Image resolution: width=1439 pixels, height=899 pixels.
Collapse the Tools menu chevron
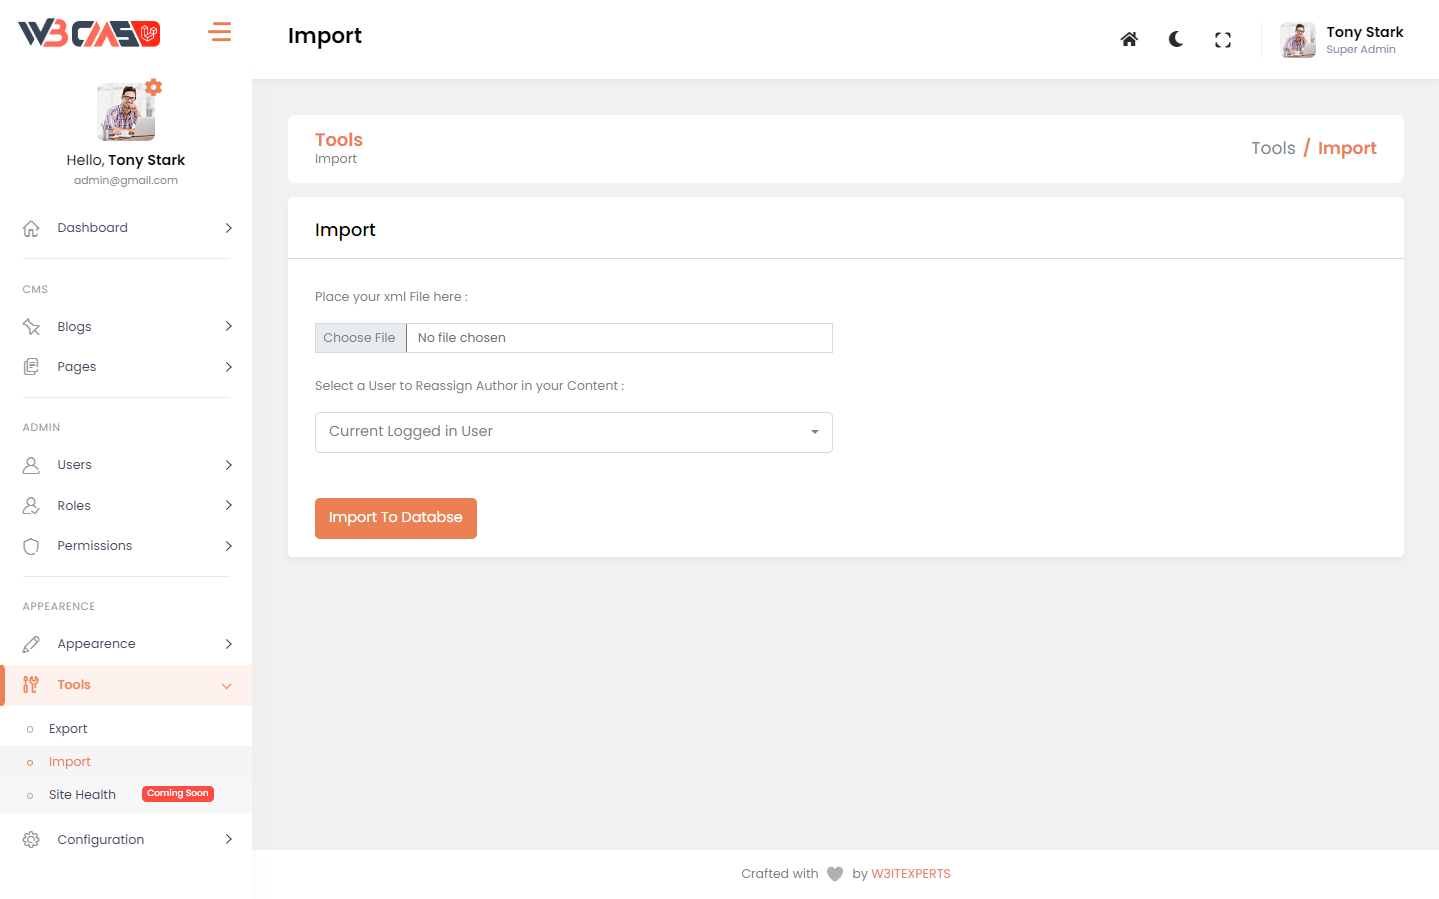227,686
